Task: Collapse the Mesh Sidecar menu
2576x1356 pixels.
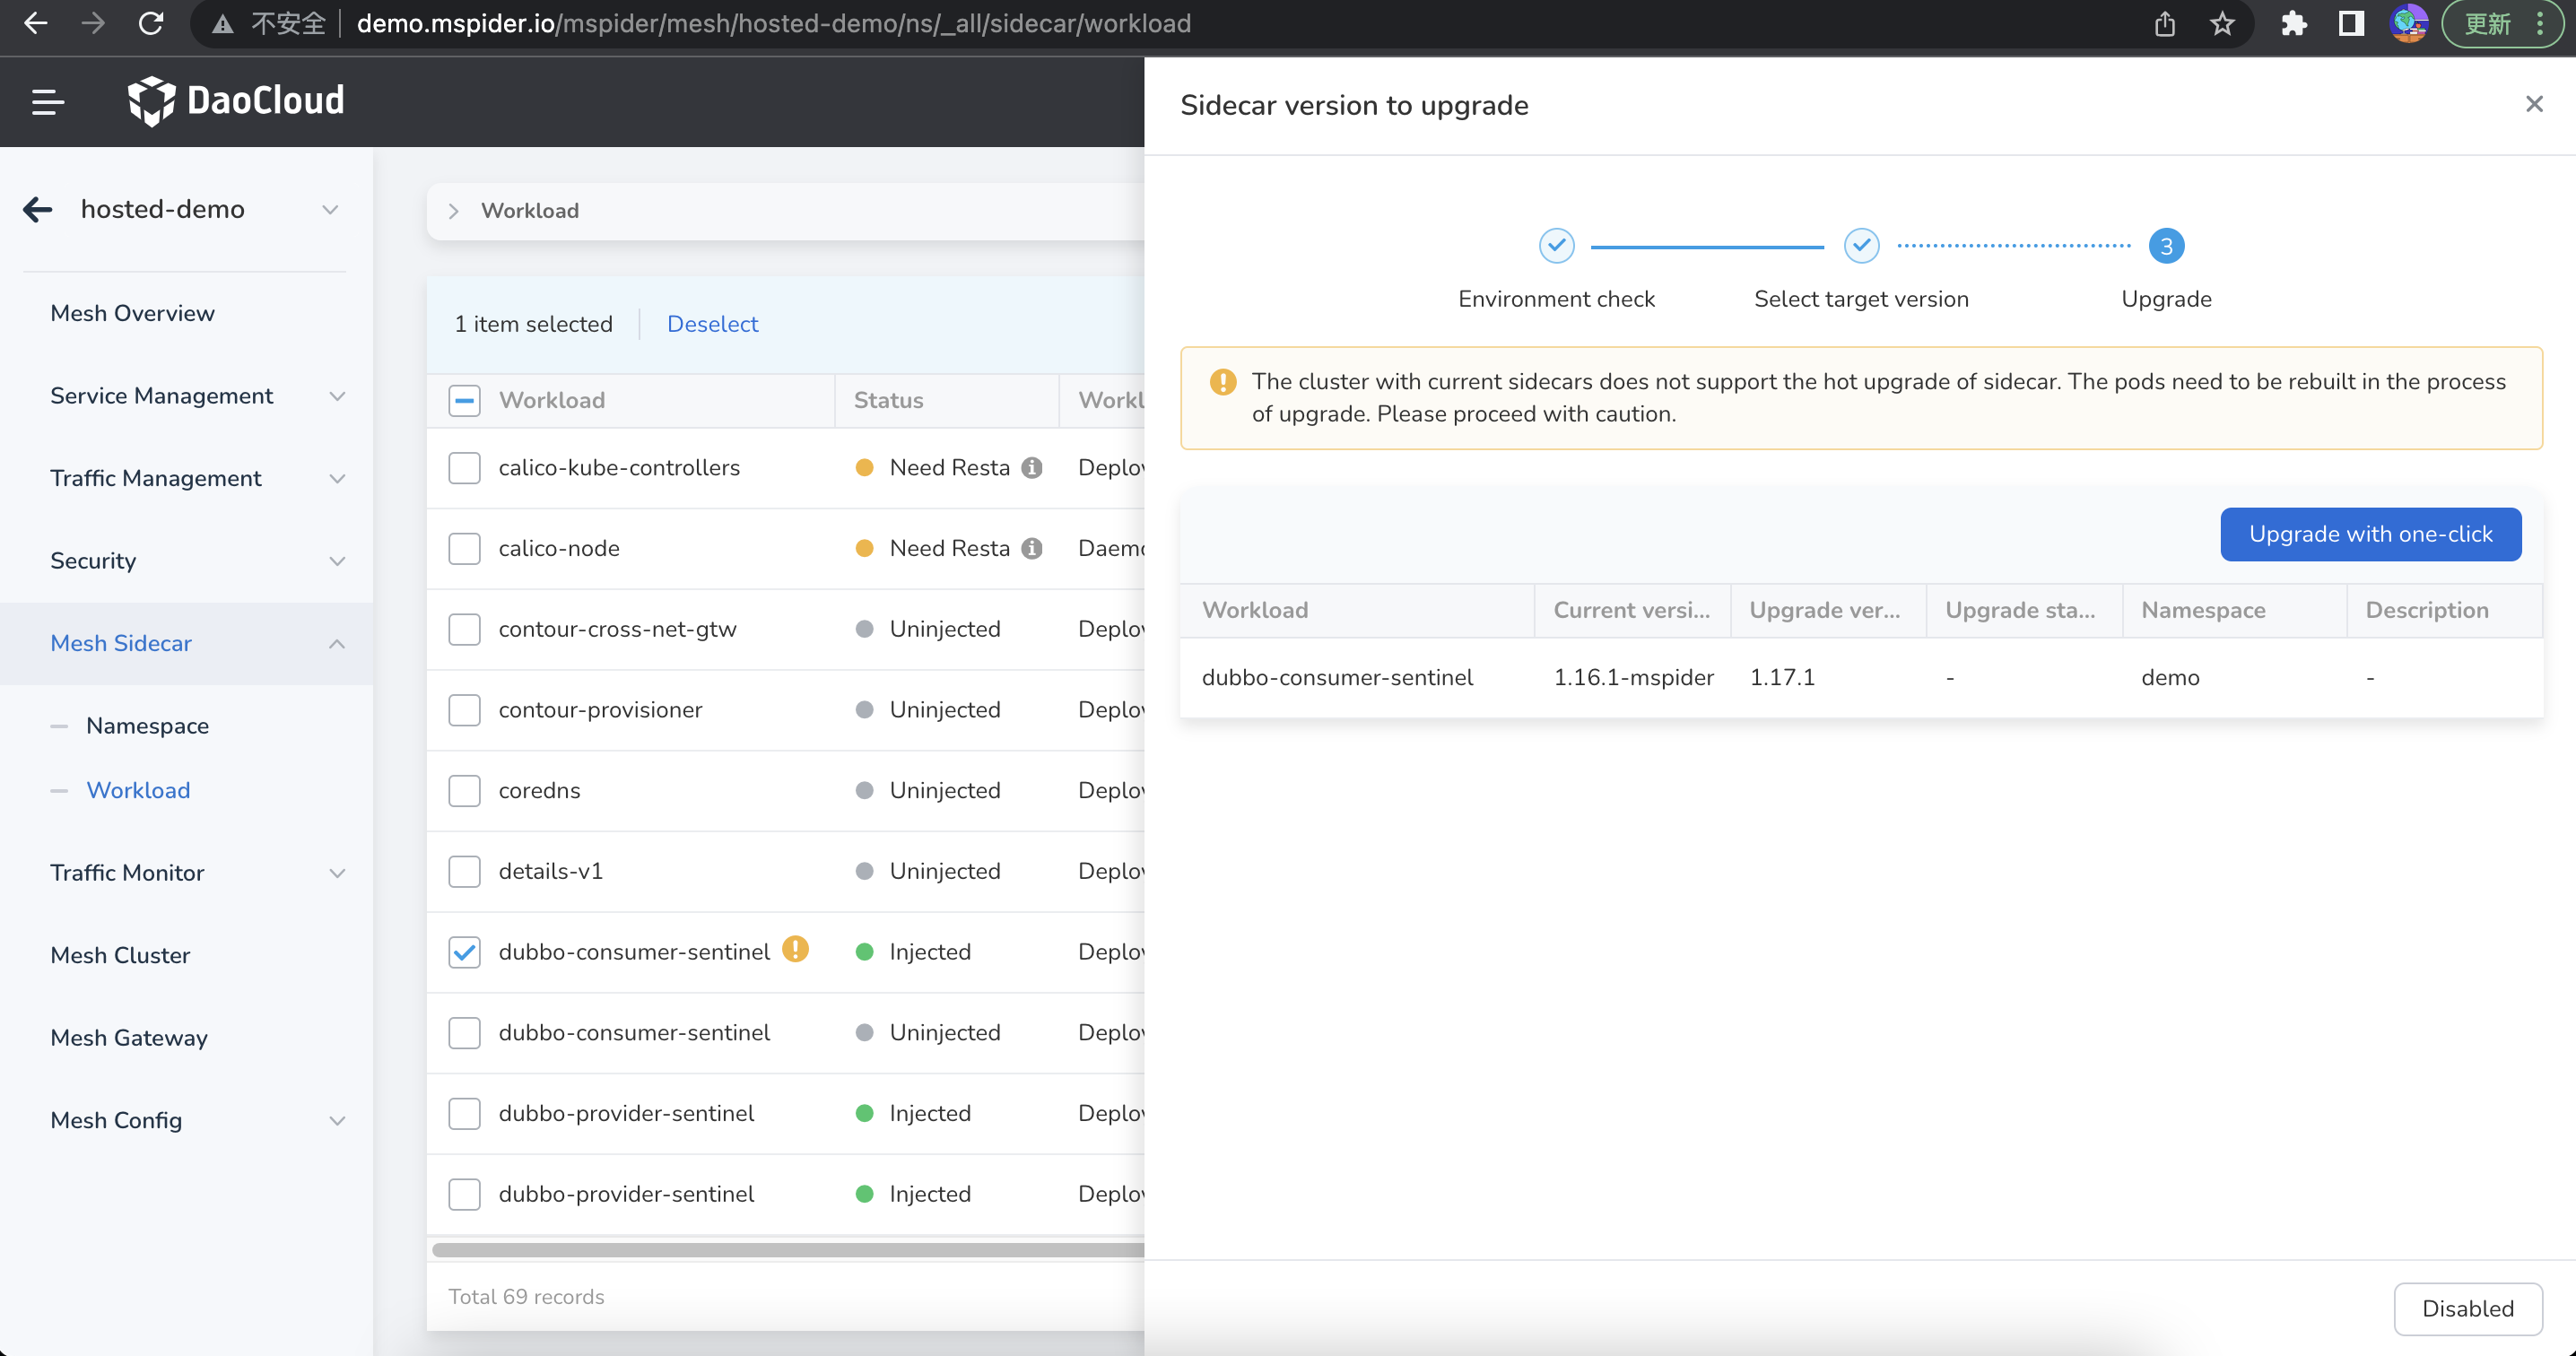Action: click(x=186, y=644)
